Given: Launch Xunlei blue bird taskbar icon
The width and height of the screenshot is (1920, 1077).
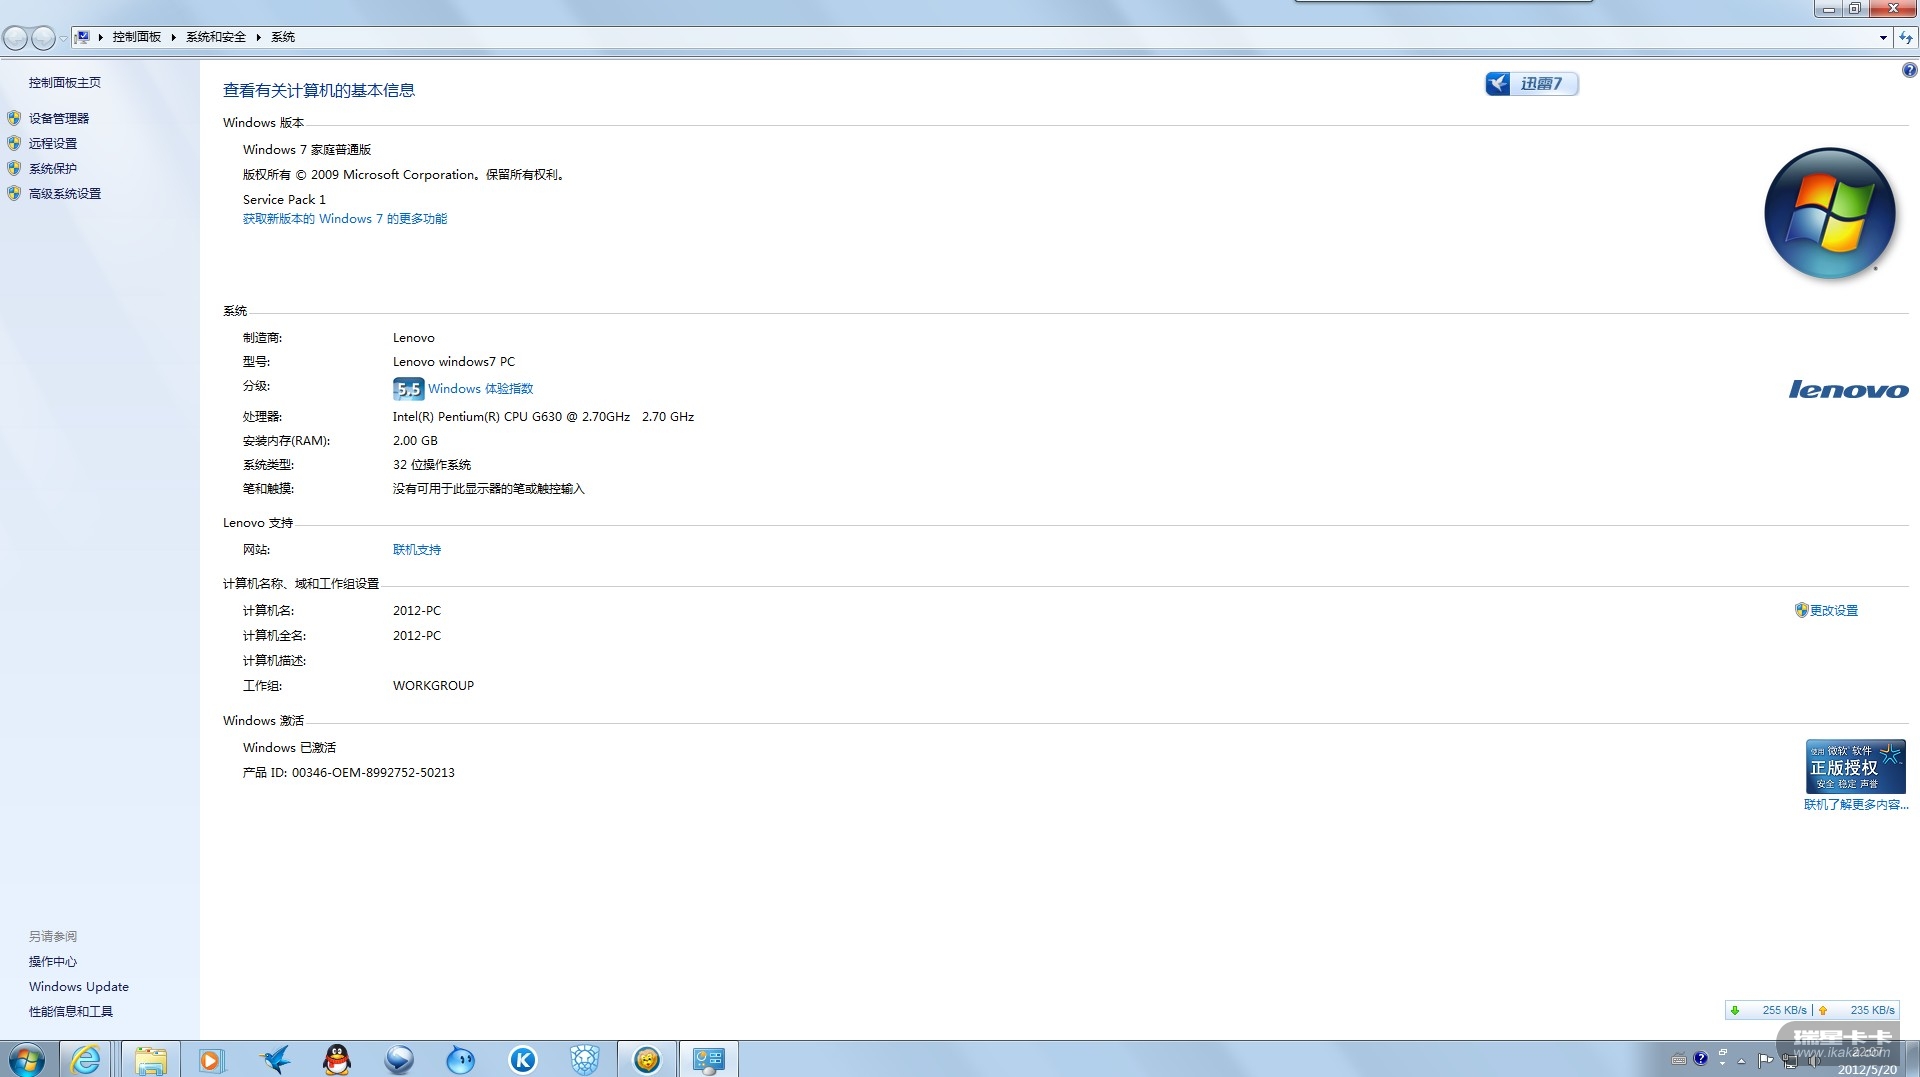Looking at the screenshot, I should pyautogui.click(x=274, y=1059).
